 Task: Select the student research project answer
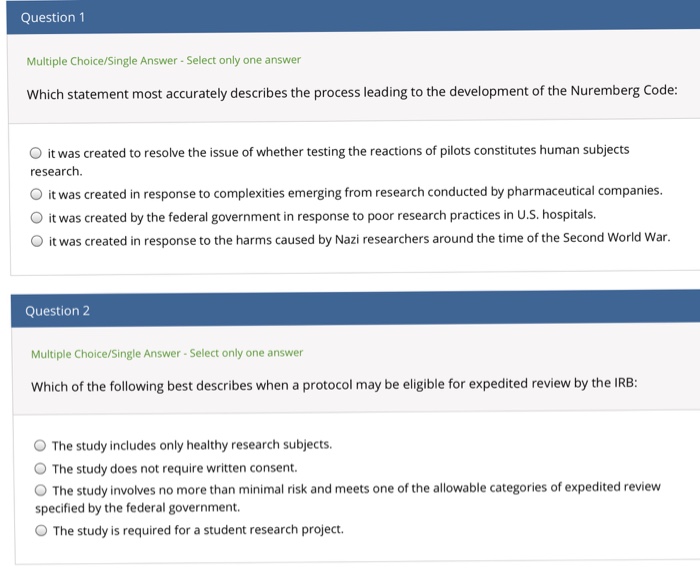(41, 530)
